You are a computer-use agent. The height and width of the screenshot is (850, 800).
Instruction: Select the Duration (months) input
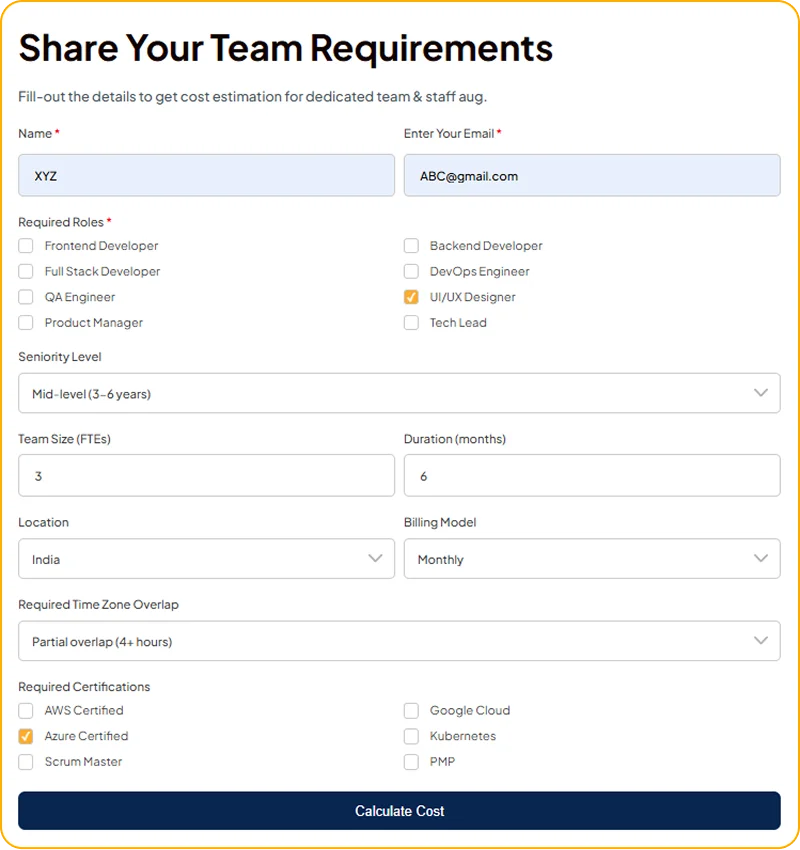(x=591, y=476)
